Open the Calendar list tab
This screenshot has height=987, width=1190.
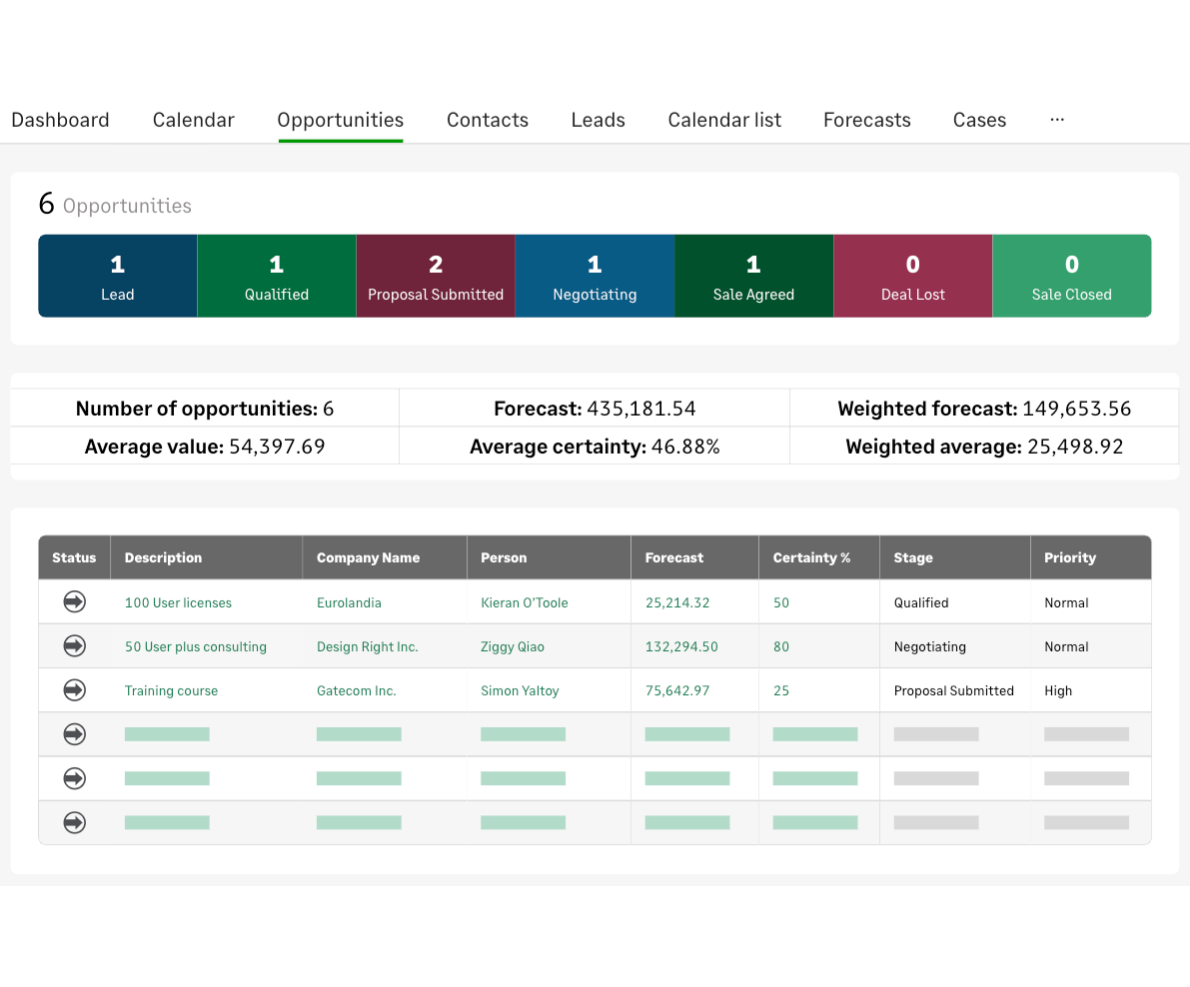coord(724,120)
